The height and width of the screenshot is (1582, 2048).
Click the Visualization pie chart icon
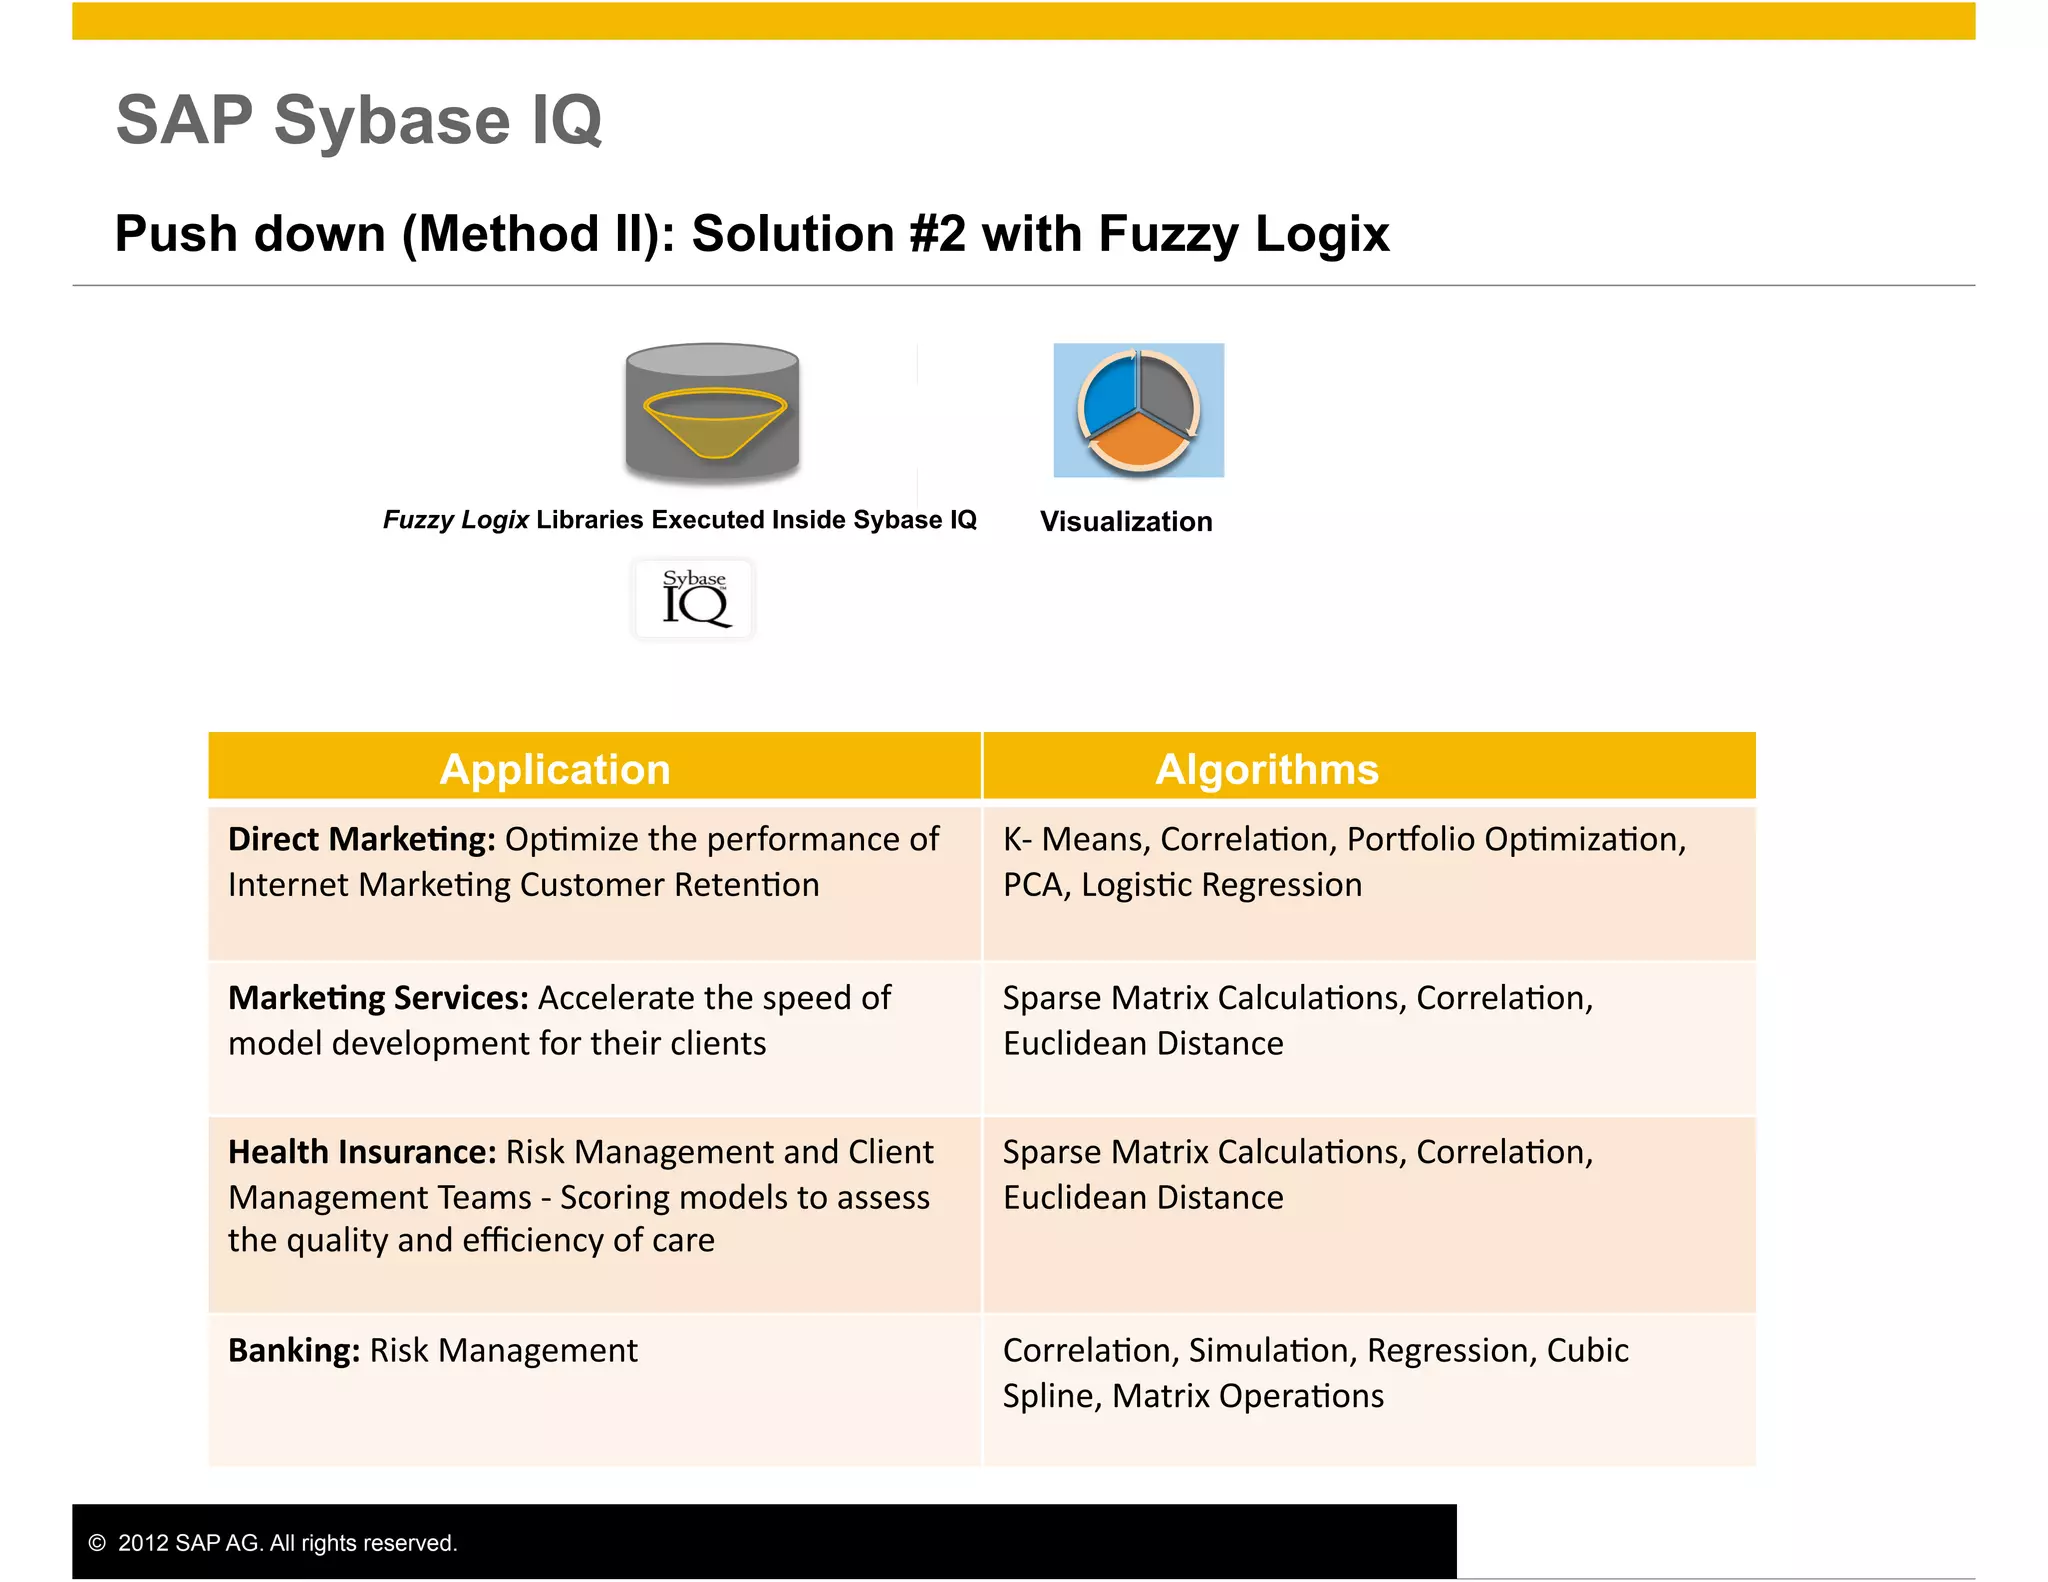[1138, 410]
